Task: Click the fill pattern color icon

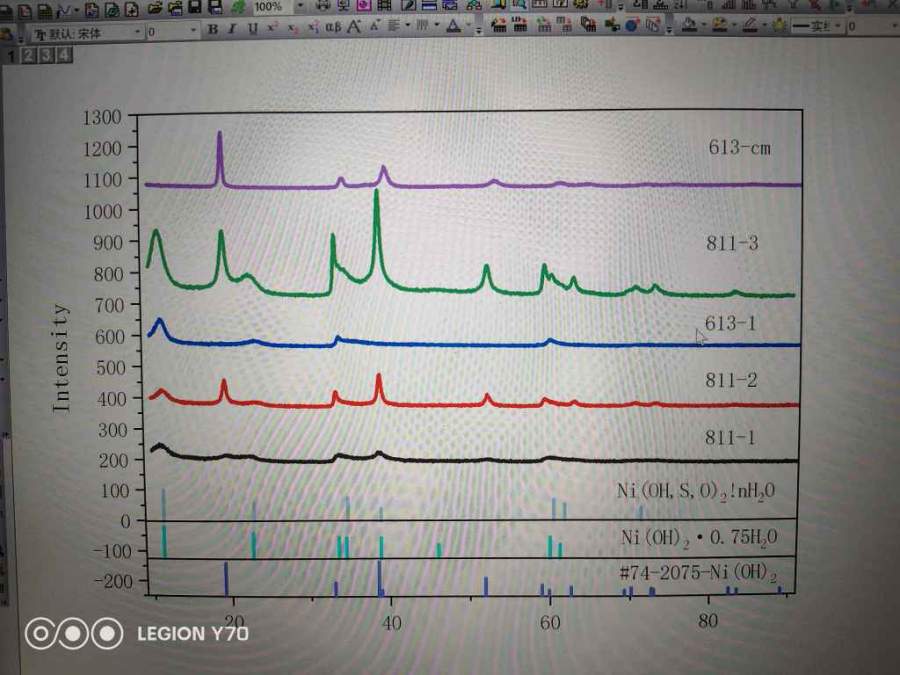Action: pyautogui.click(x=720, y=25)
